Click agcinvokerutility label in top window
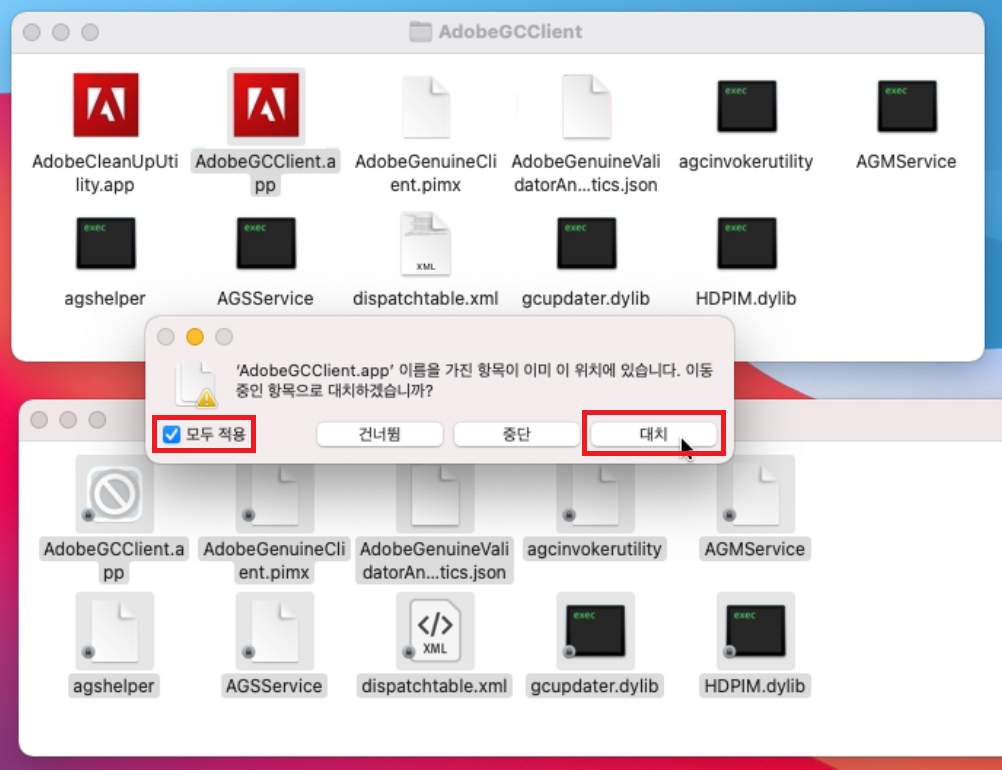The width and height of the screenshot is (1002, 770). pyautogui.click(x=746, y=162)
